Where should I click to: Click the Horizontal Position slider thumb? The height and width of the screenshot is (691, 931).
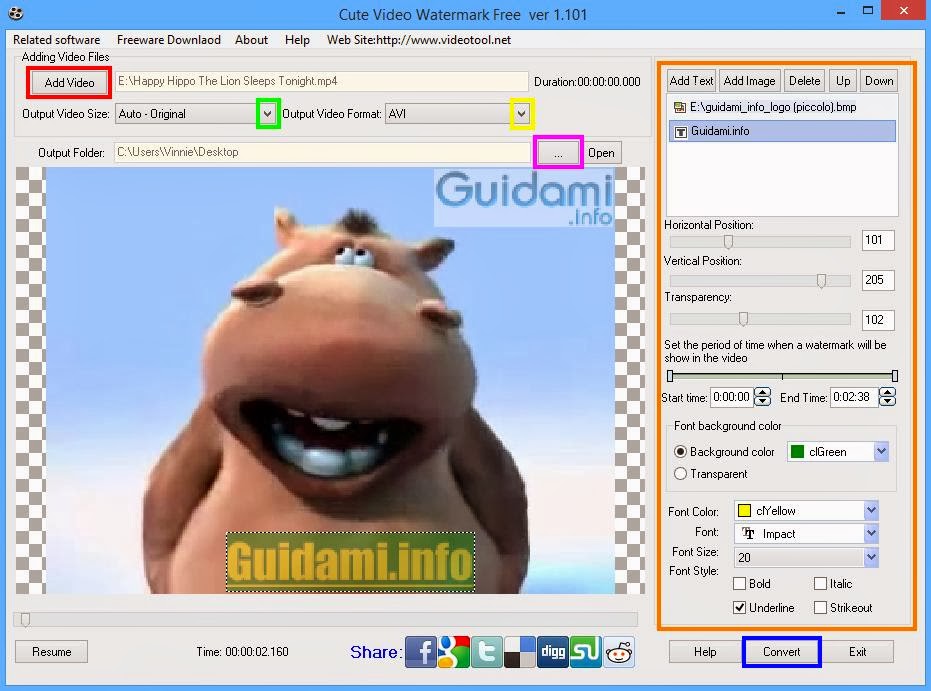point(728,241)
